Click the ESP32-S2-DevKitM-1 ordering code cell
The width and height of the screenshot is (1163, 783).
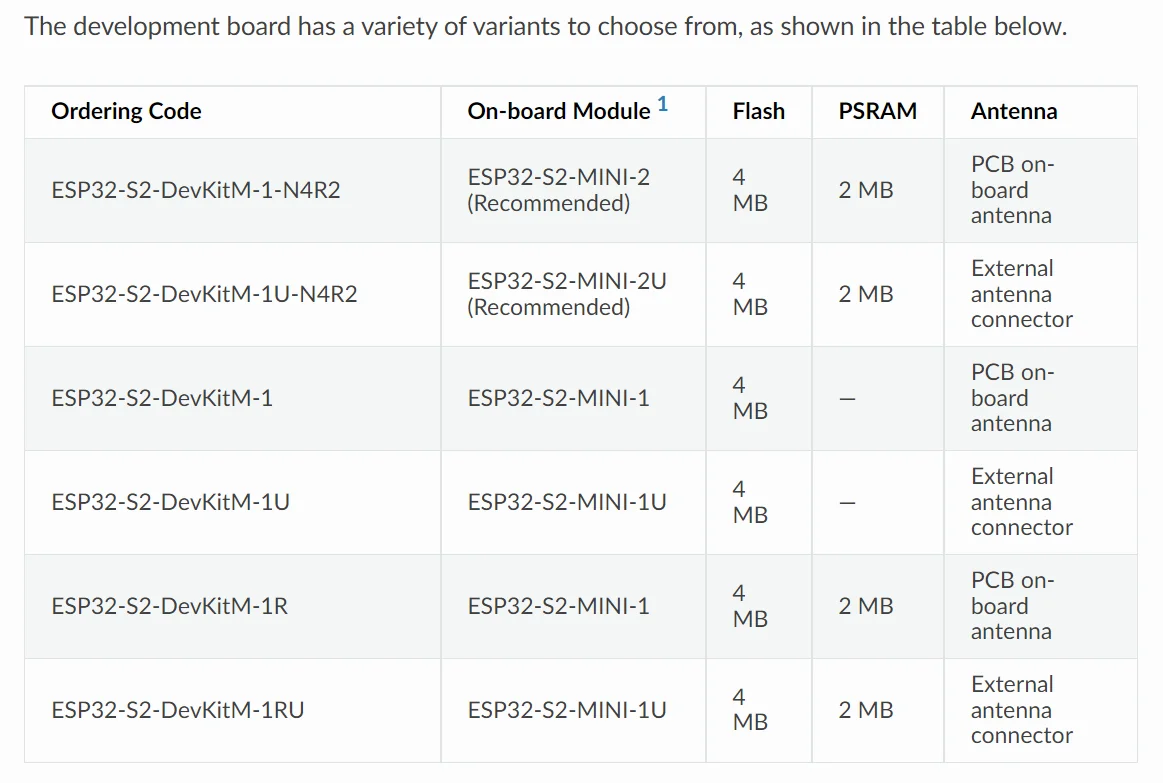162,398
